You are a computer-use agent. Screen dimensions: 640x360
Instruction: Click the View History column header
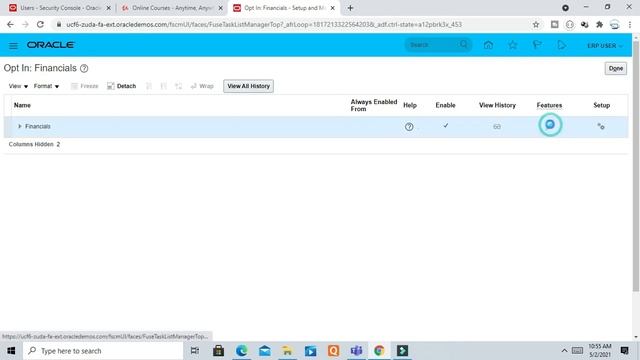(x=498, y=105)
